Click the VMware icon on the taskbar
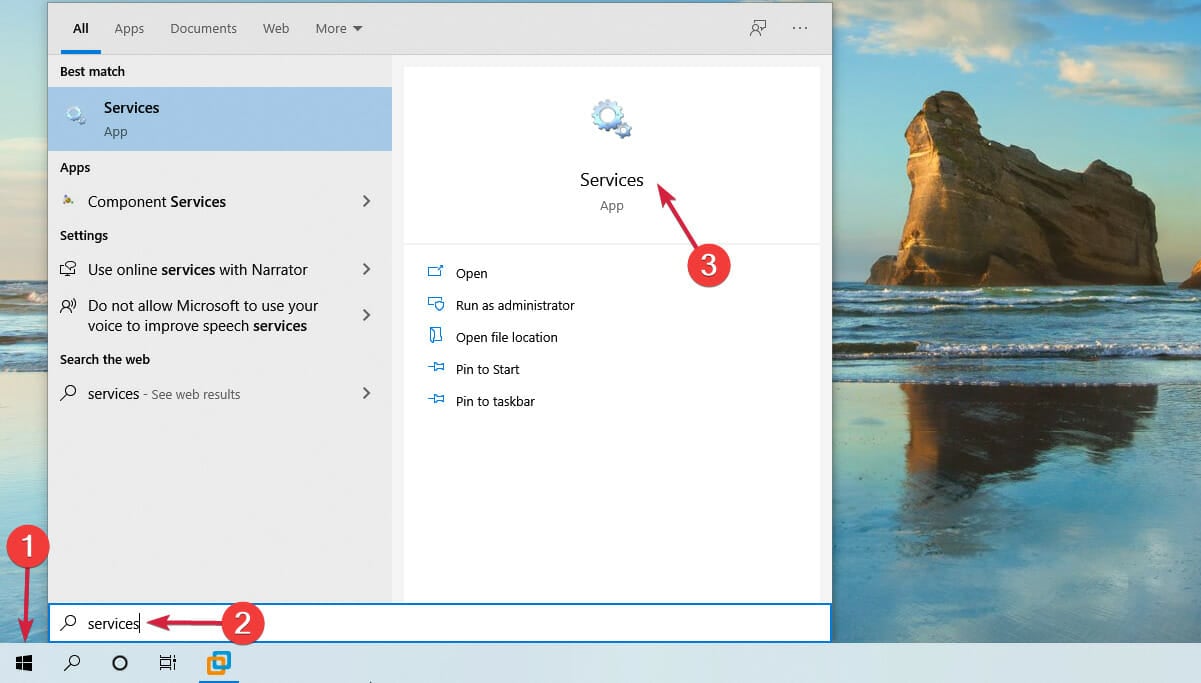 [218, 662]
